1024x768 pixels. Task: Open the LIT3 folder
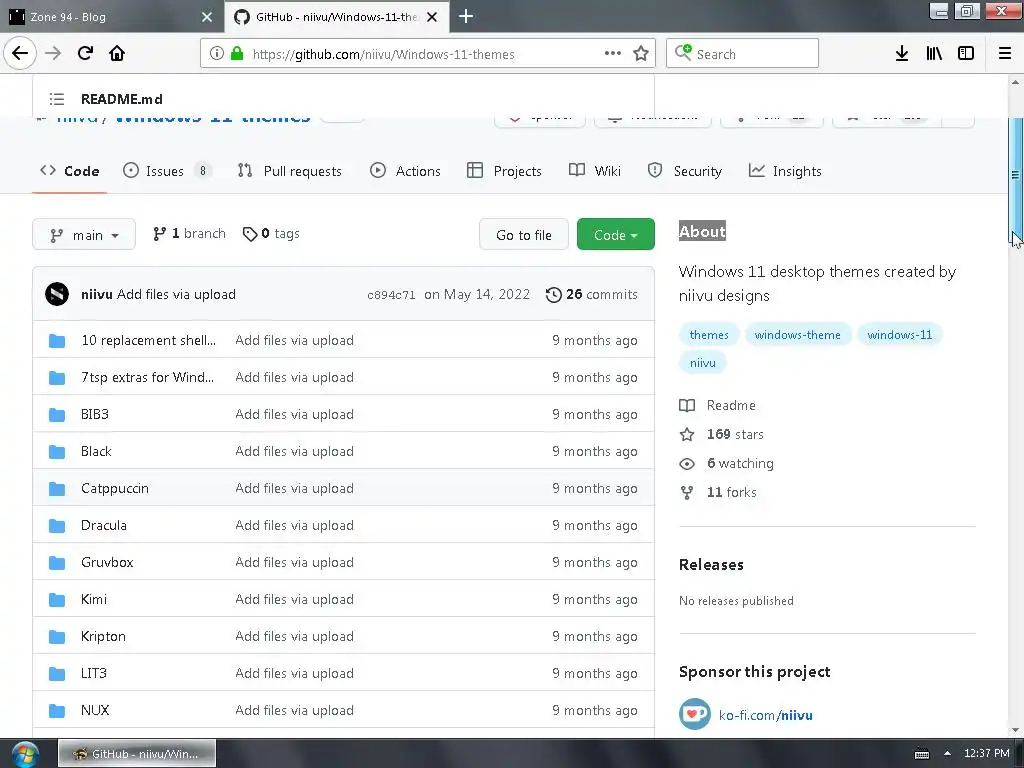coord(93,673)
